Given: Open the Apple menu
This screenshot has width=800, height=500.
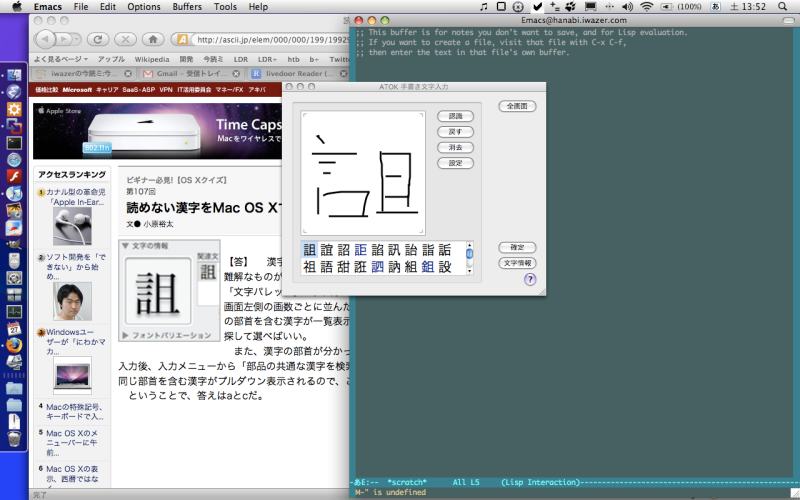Looking at the screenshot, I should click(16, 7).
